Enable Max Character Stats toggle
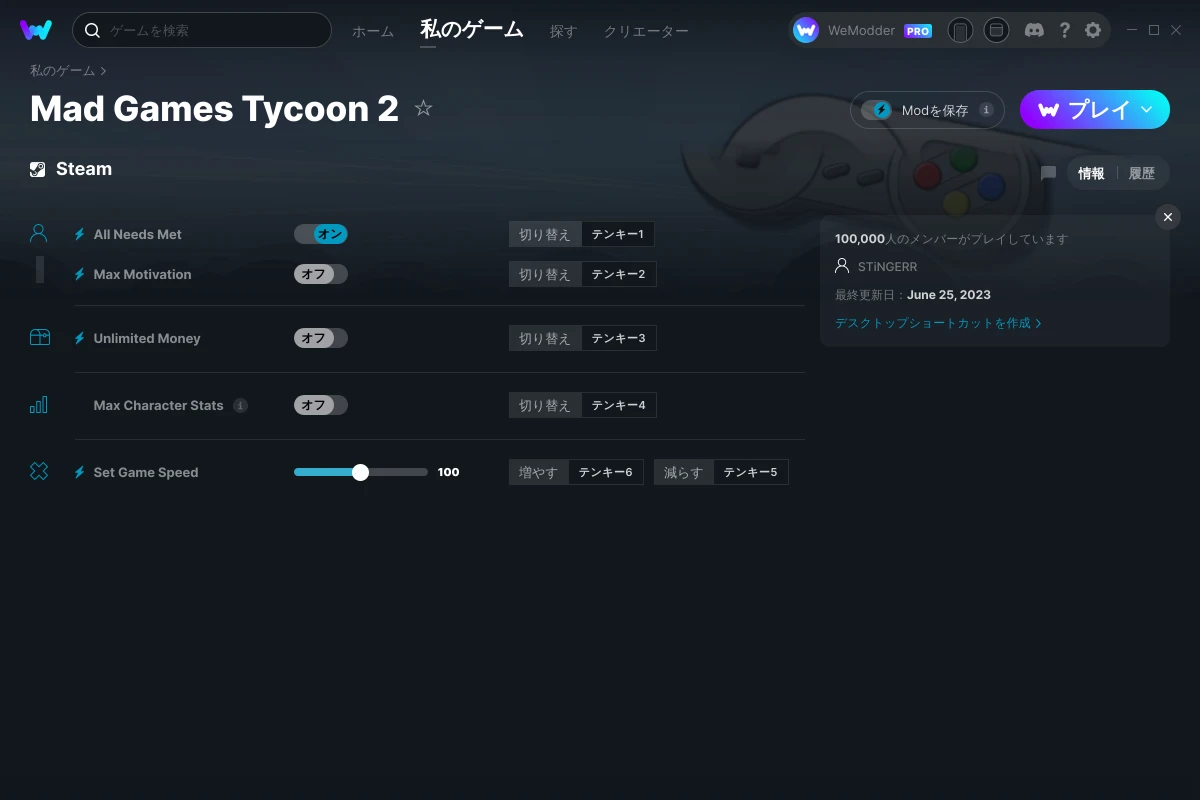 pyautogui.click(x=321, y=405)
